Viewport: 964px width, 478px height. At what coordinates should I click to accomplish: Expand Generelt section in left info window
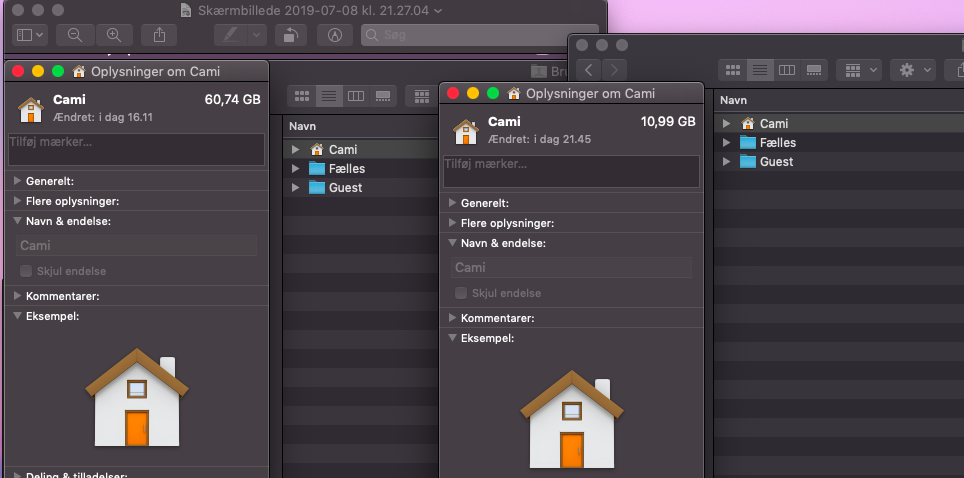point(17,181)
